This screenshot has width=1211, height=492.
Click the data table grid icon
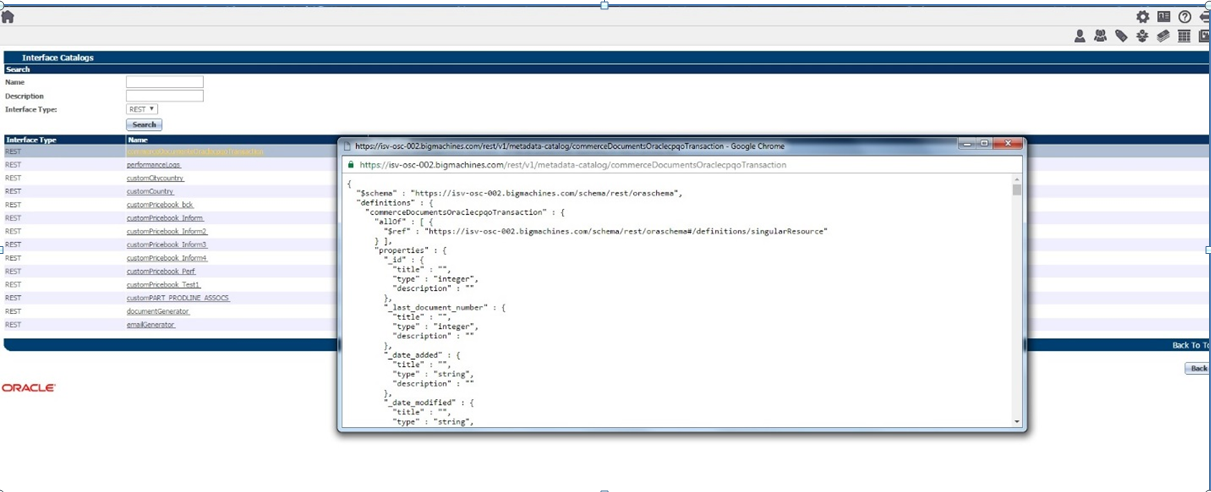pos(1185,36)
